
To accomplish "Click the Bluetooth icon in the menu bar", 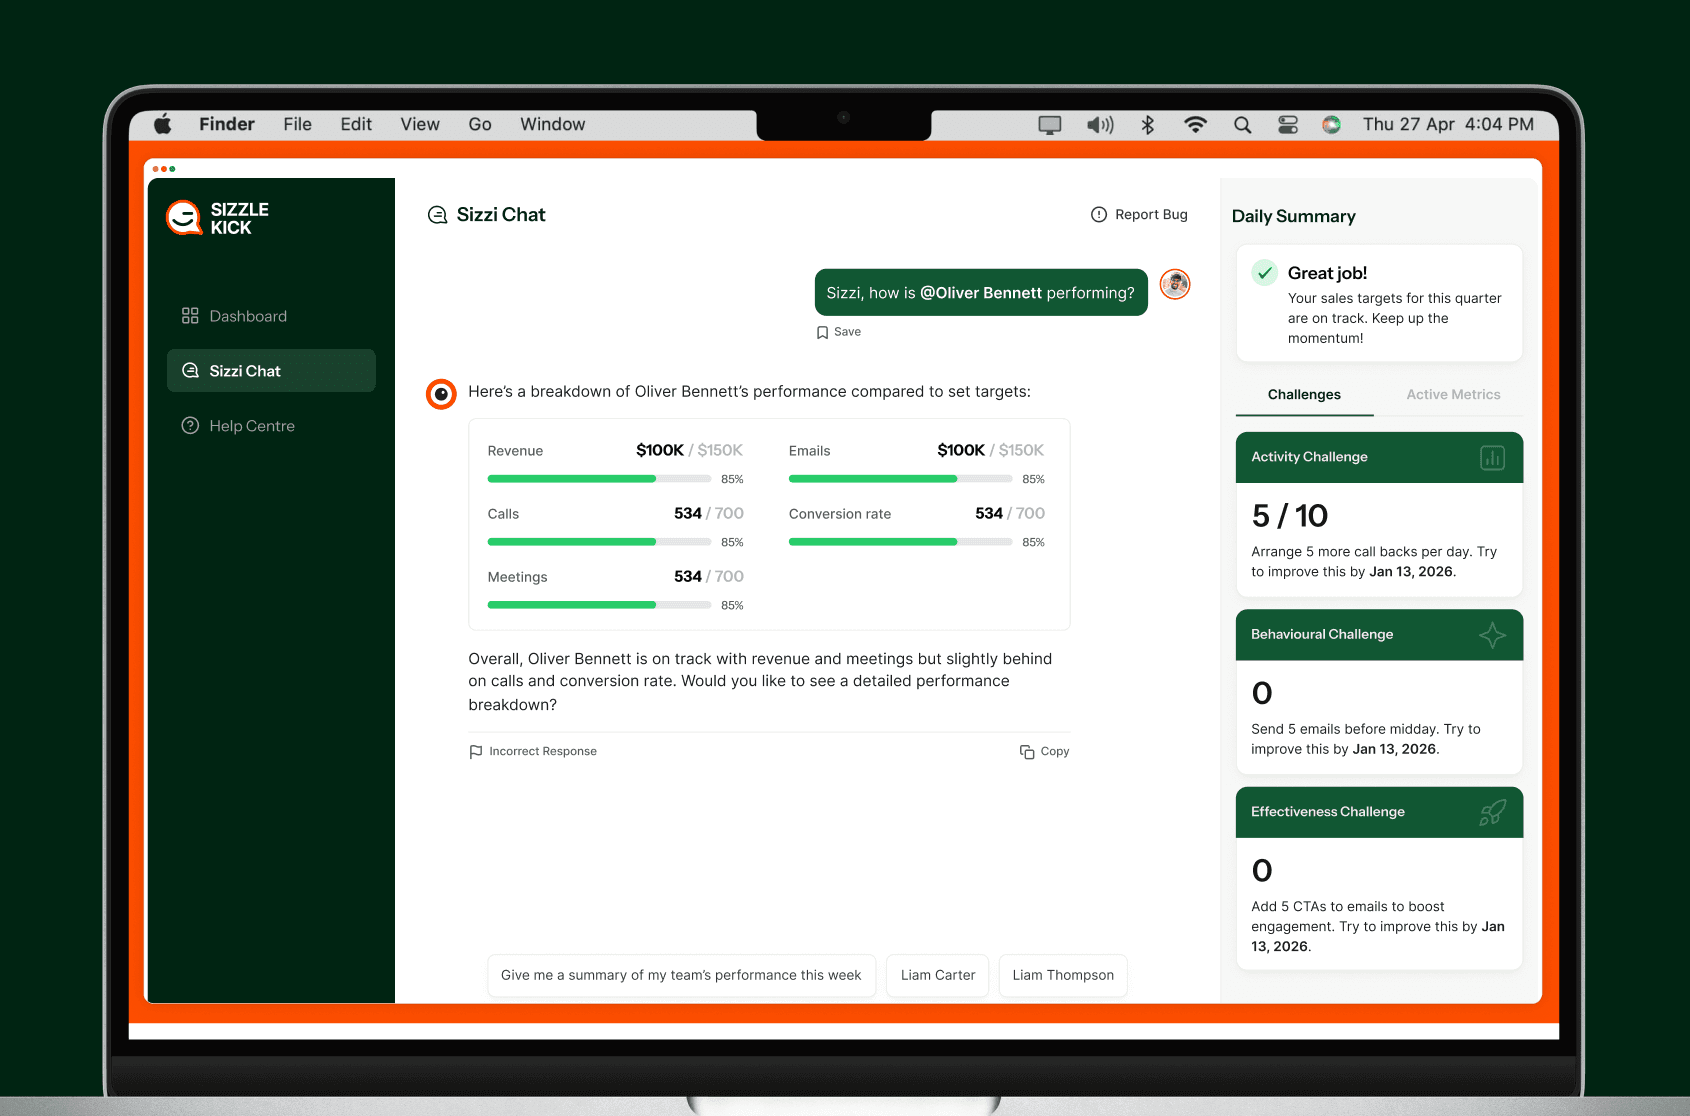I will pos(1148,125).
